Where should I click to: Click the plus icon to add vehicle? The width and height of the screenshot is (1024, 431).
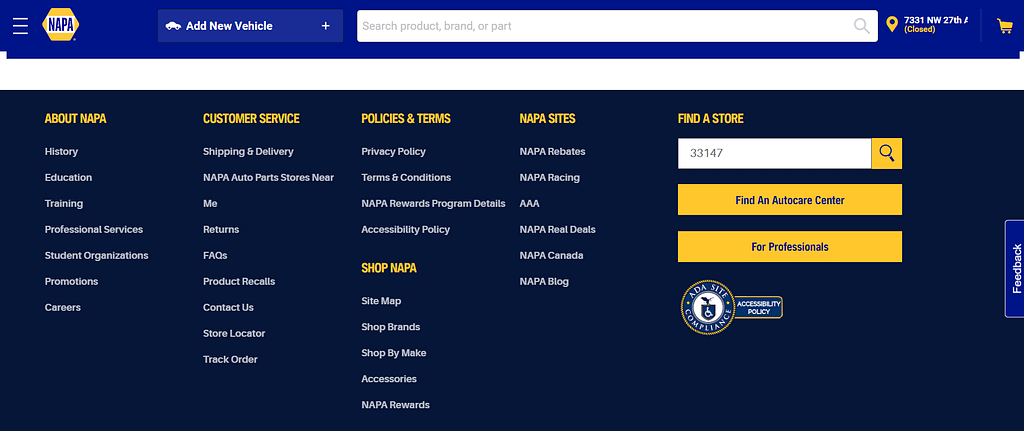(326, 26)
